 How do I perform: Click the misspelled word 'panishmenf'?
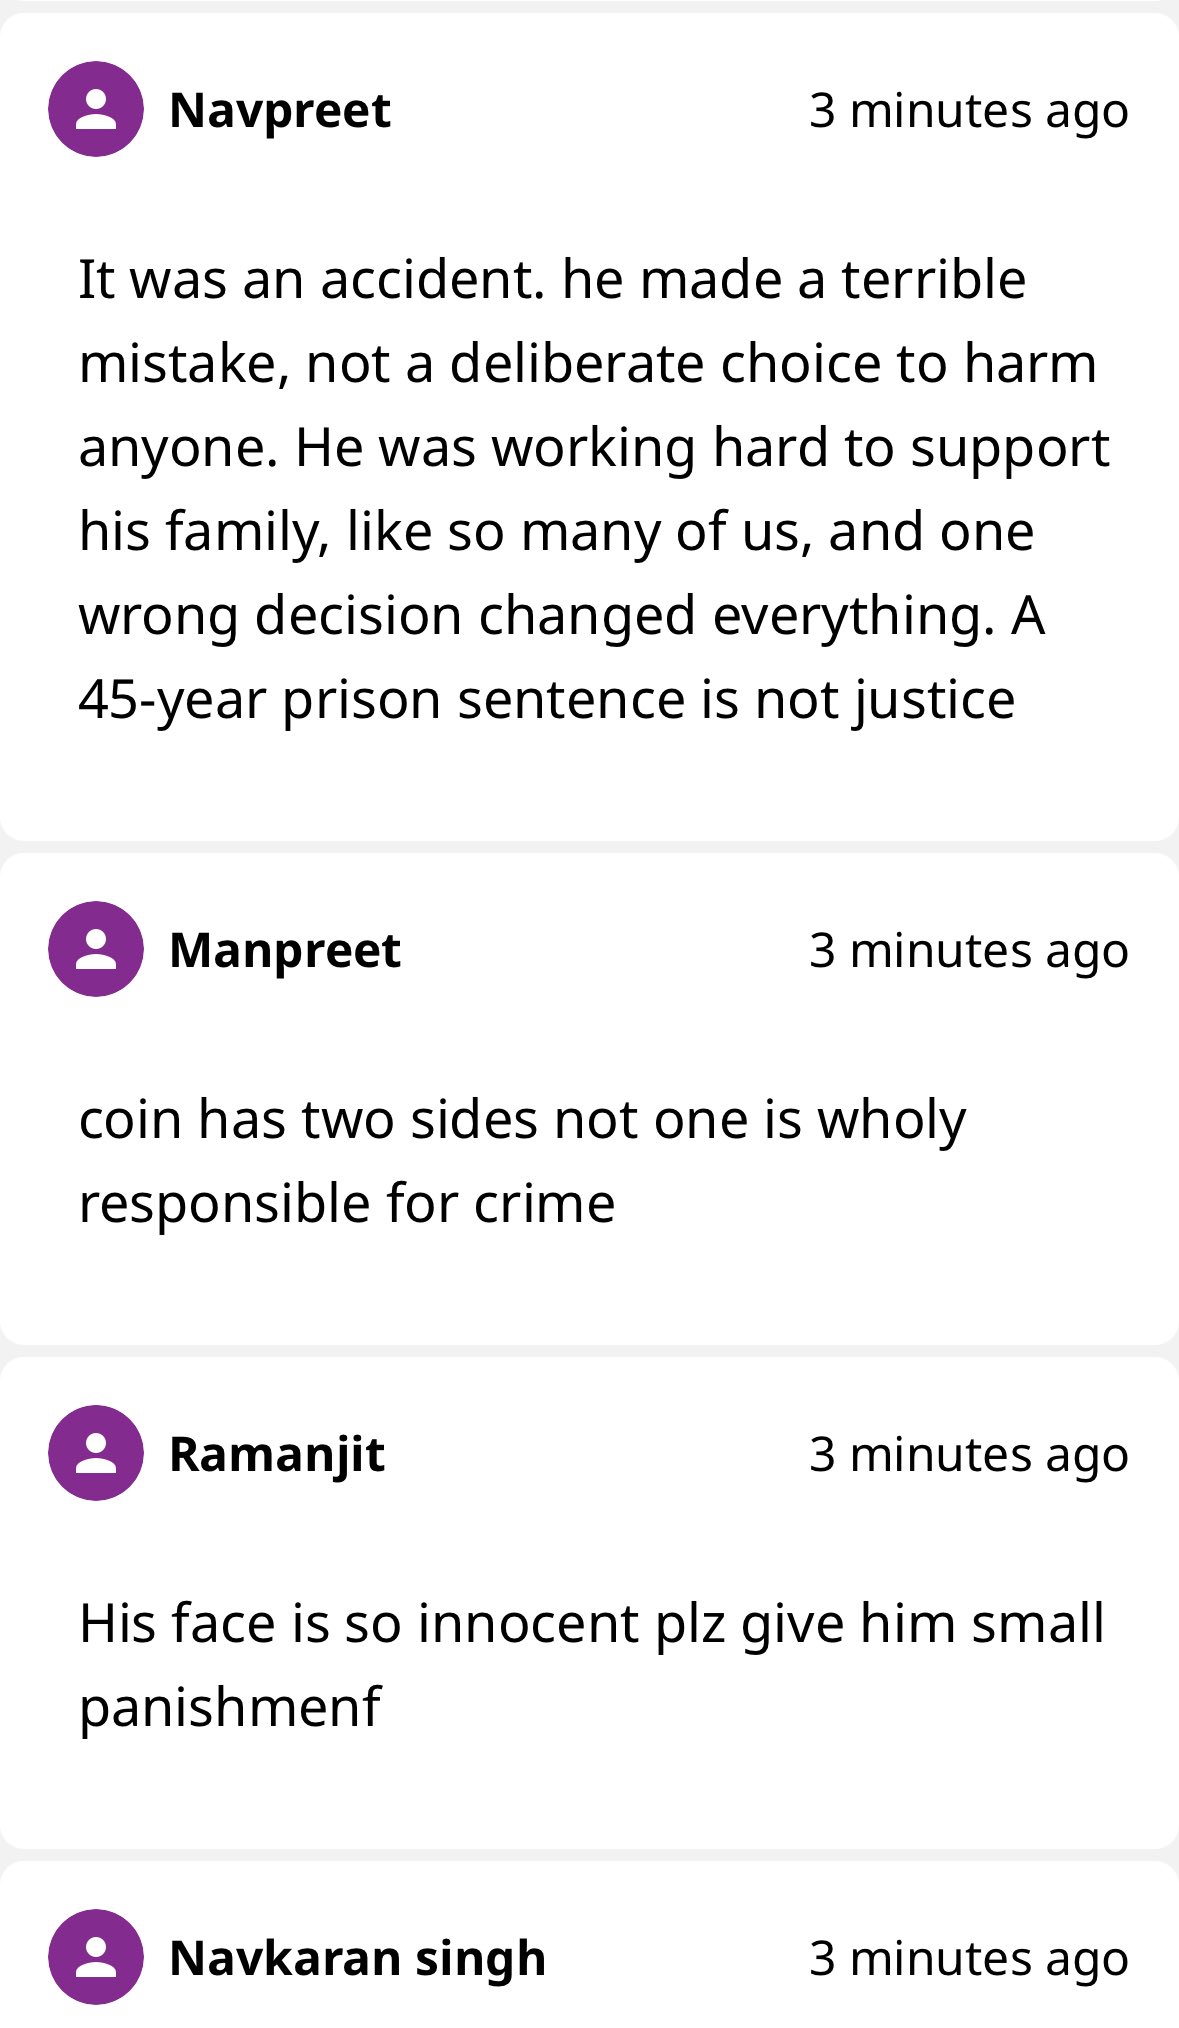coord(230,1708)
